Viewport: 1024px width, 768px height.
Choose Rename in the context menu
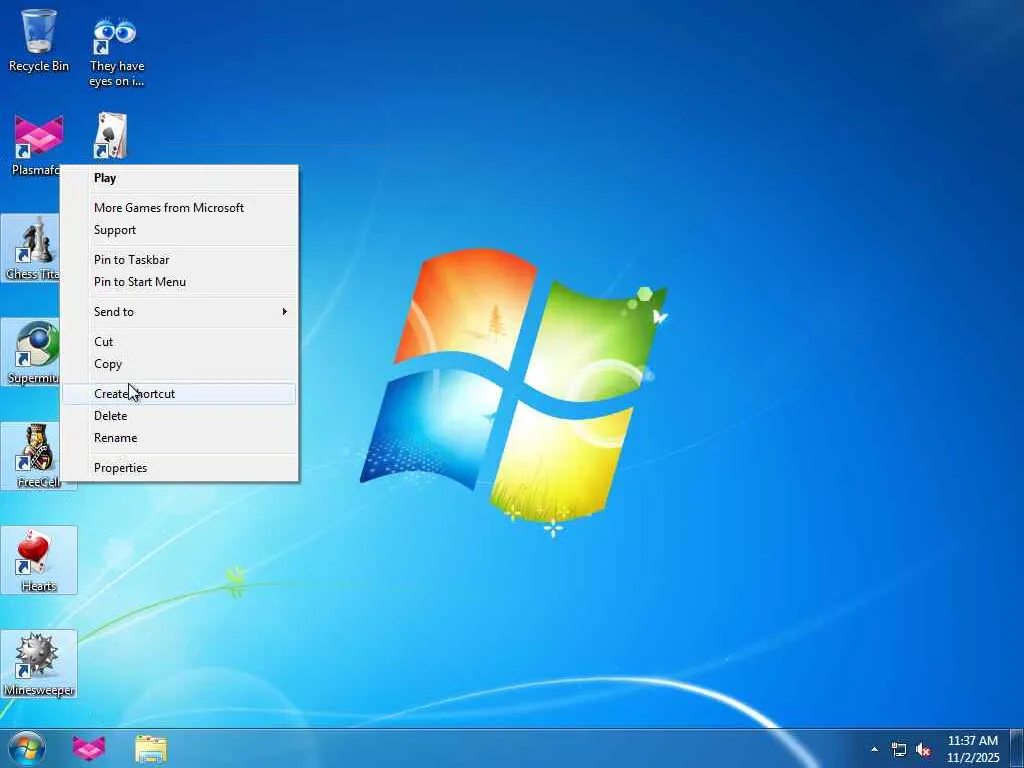click(179, 438)
